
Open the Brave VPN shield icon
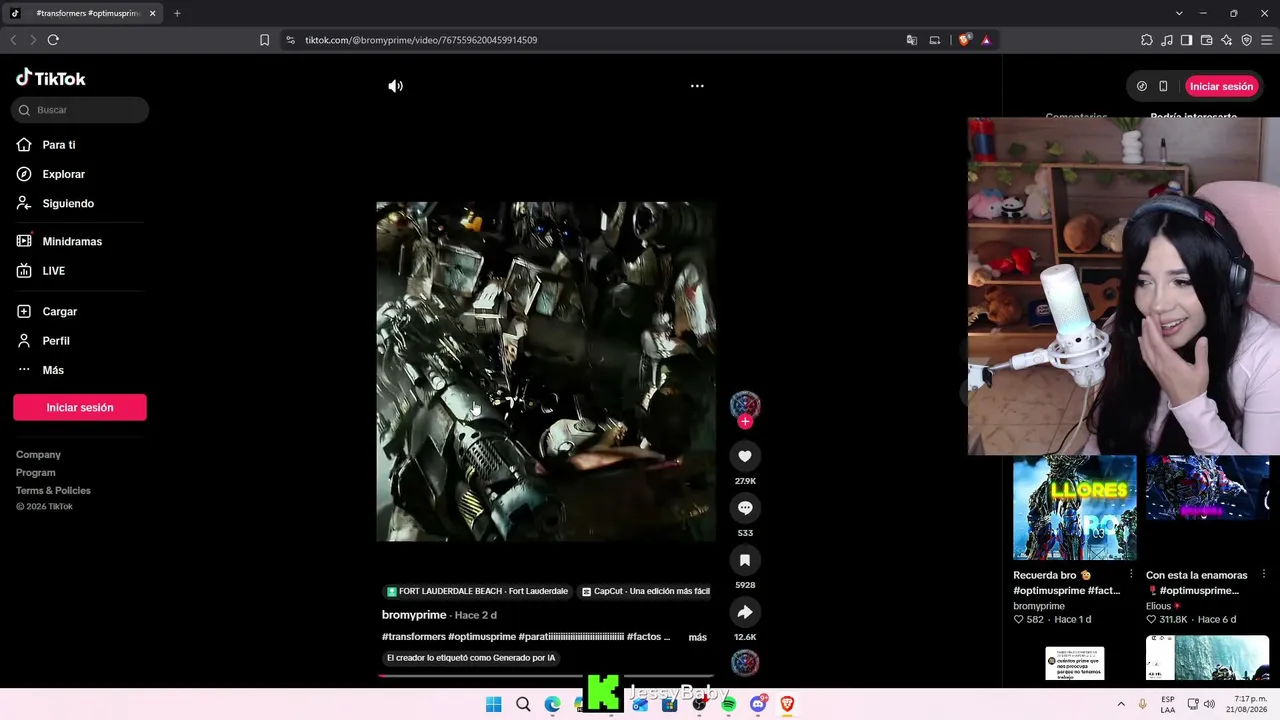(x=1247, y=40)
